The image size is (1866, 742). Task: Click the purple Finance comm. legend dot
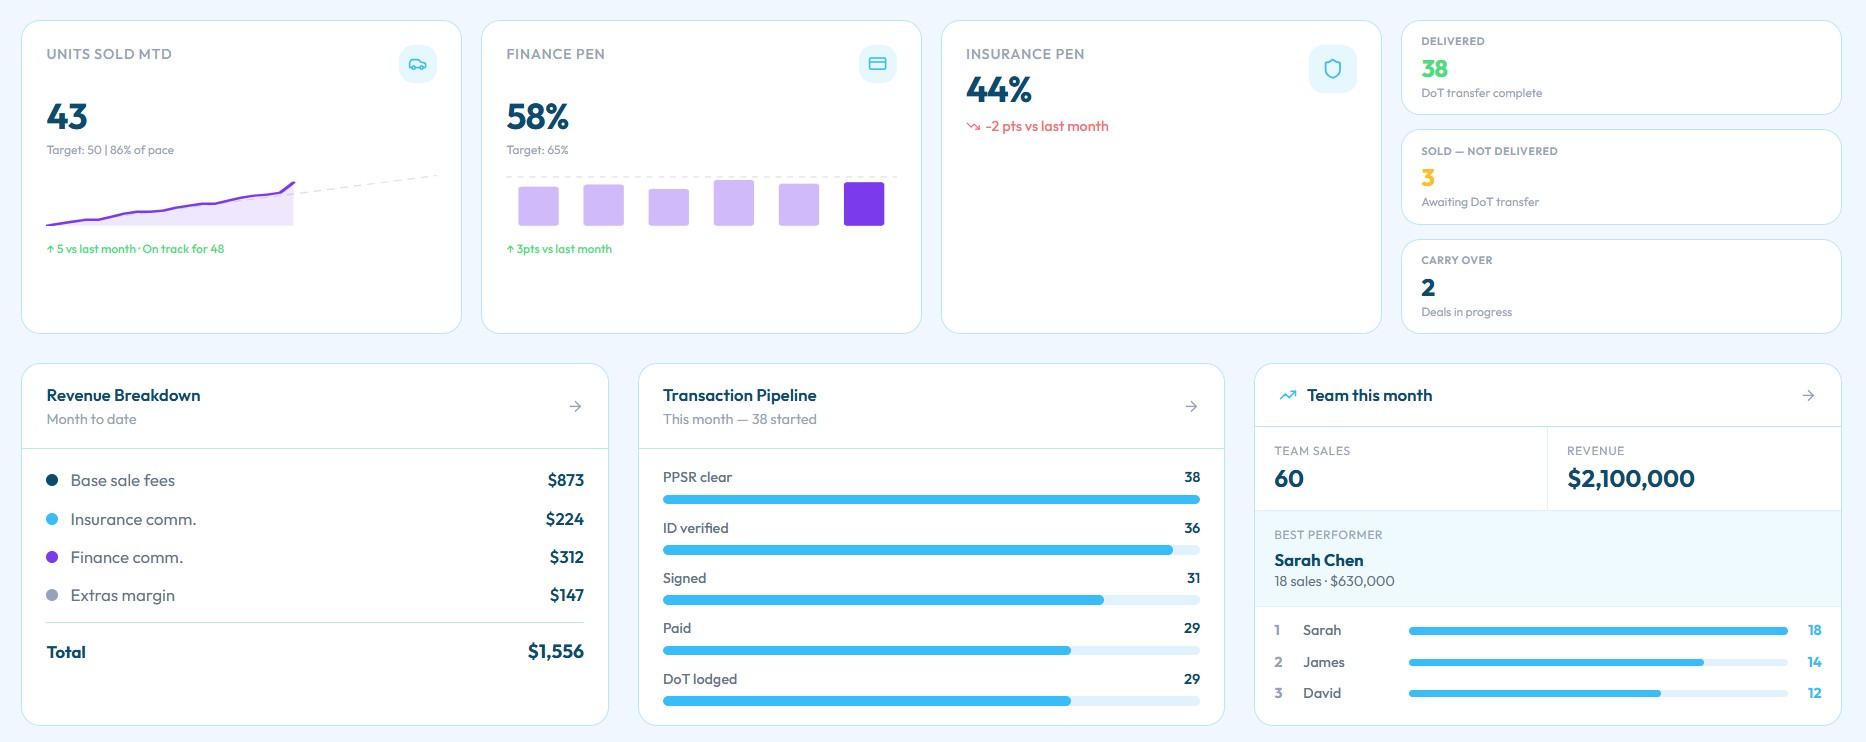(52, 557)
